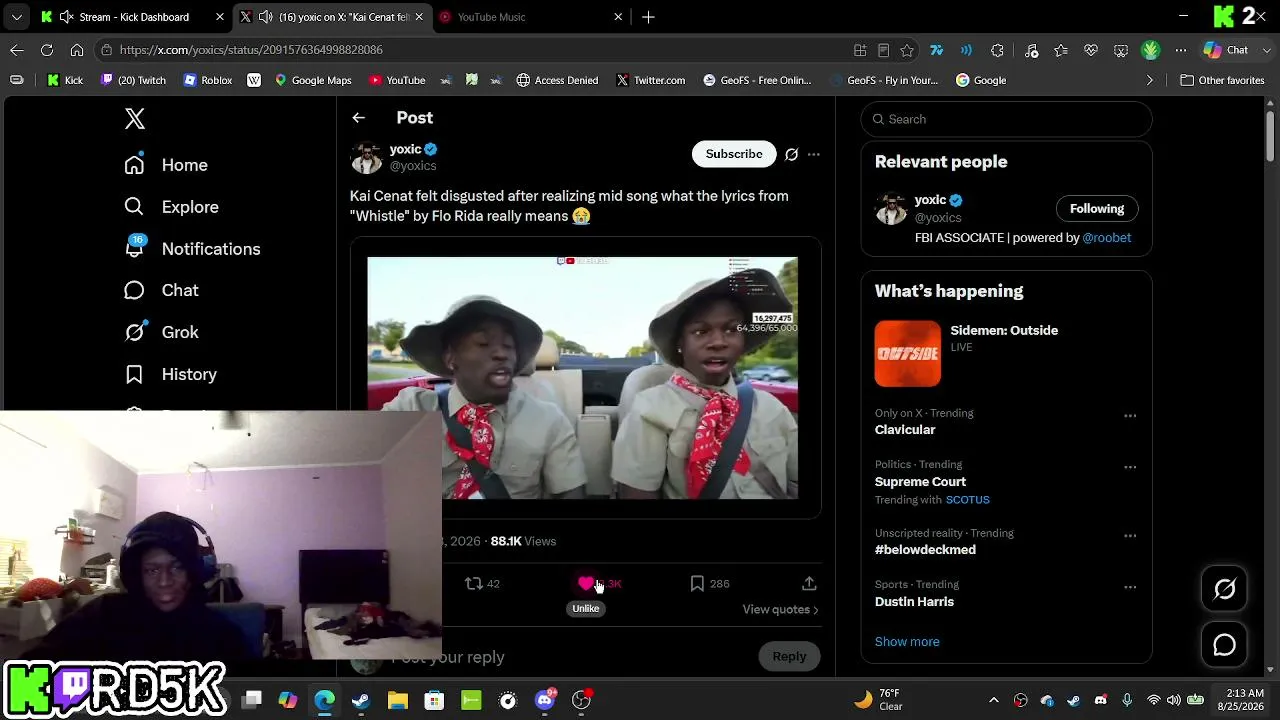Click the volume icon in system tray
Image resolution: width=1280 pixels, height=720 pixels.
[1174, 700]
